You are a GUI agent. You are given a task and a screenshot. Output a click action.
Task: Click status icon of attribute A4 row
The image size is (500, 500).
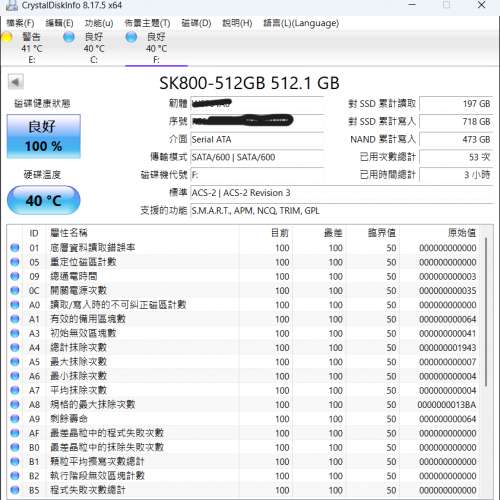tap(15, 348)
